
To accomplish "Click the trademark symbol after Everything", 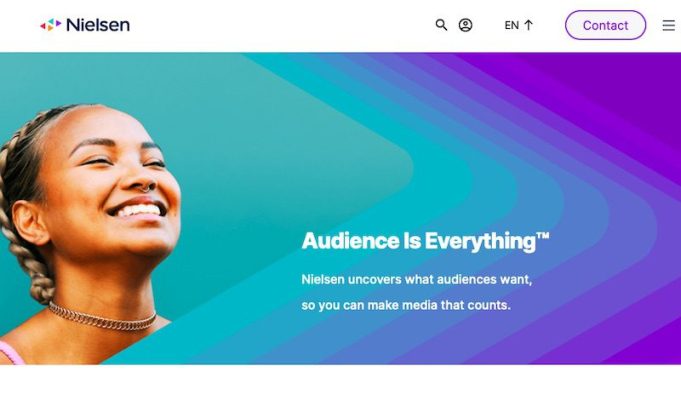I will 543,236.
